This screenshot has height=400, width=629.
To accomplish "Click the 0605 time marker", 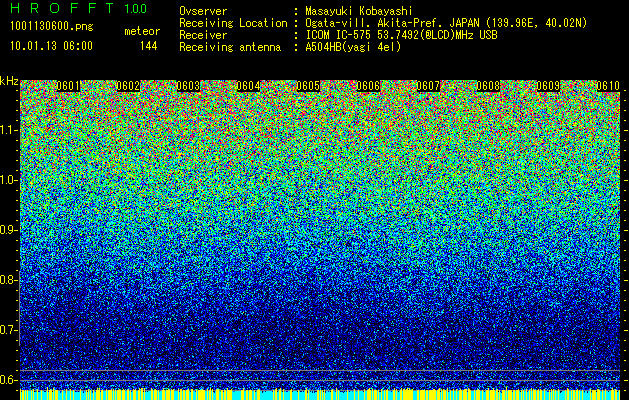I will click(x=308, y=86).
